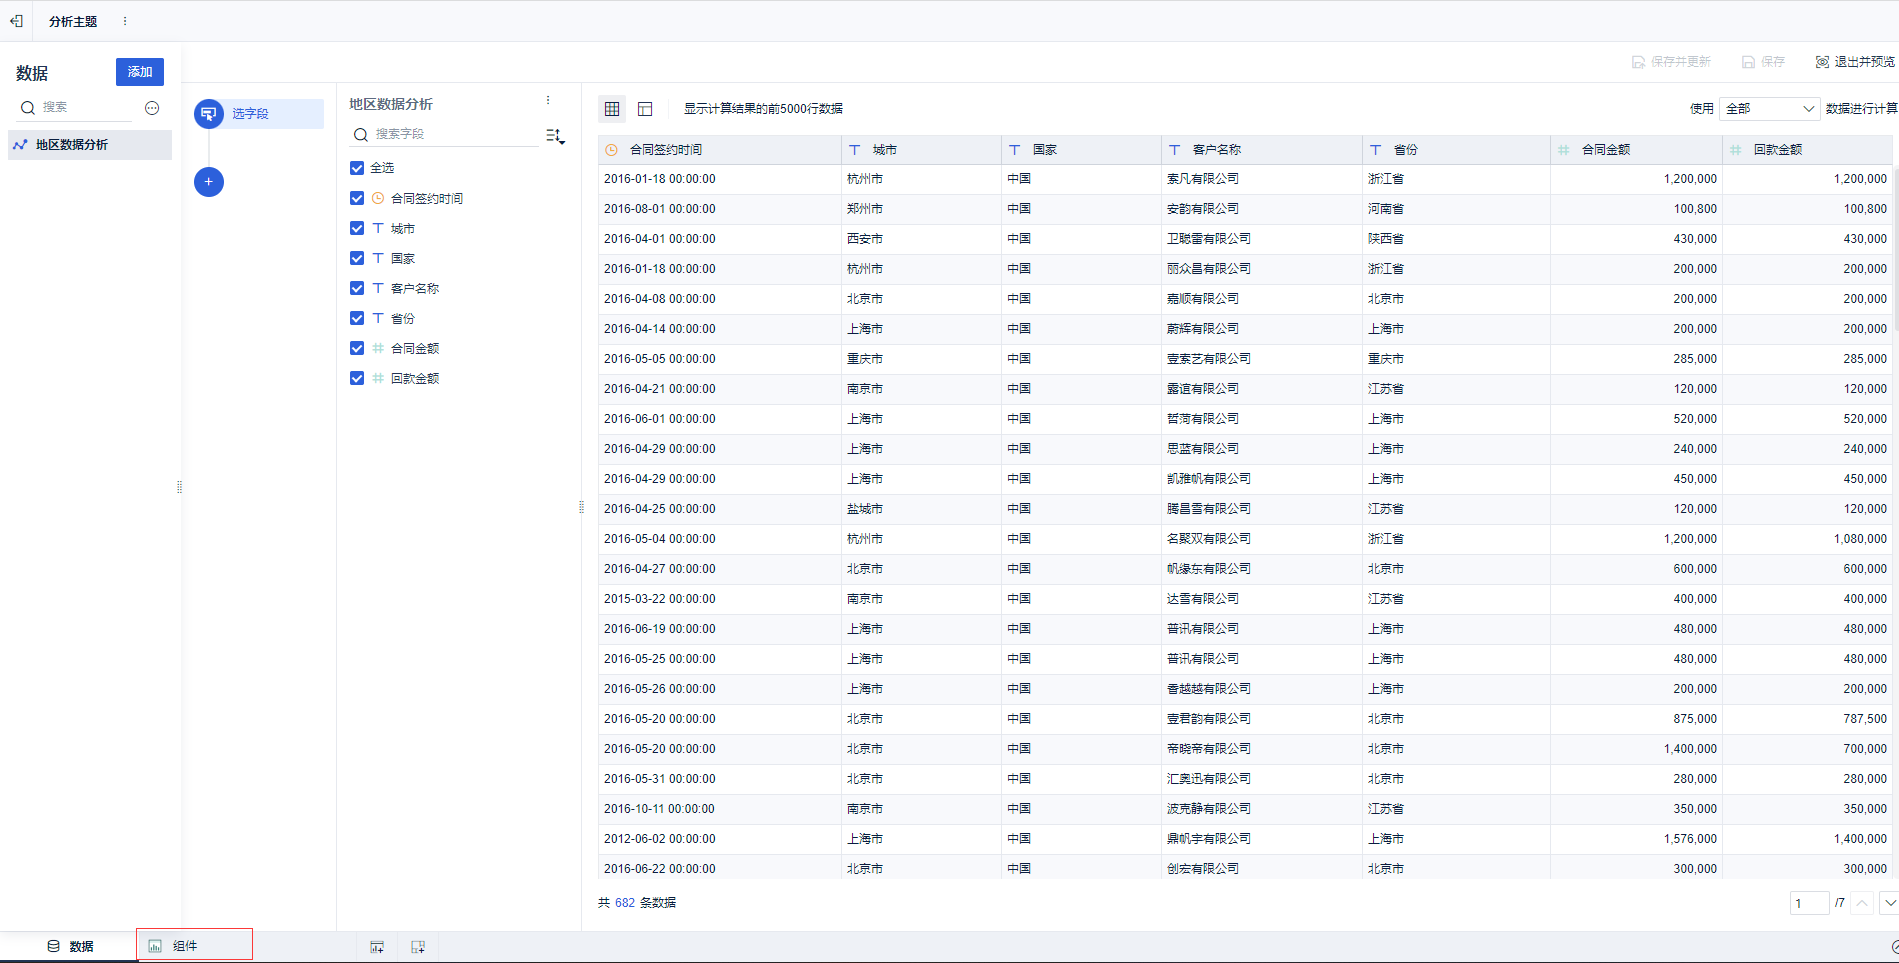Open the options icon next to data search
This screenshot has height=963, width=1899.
pyautogui.click(x=152, y=108)
